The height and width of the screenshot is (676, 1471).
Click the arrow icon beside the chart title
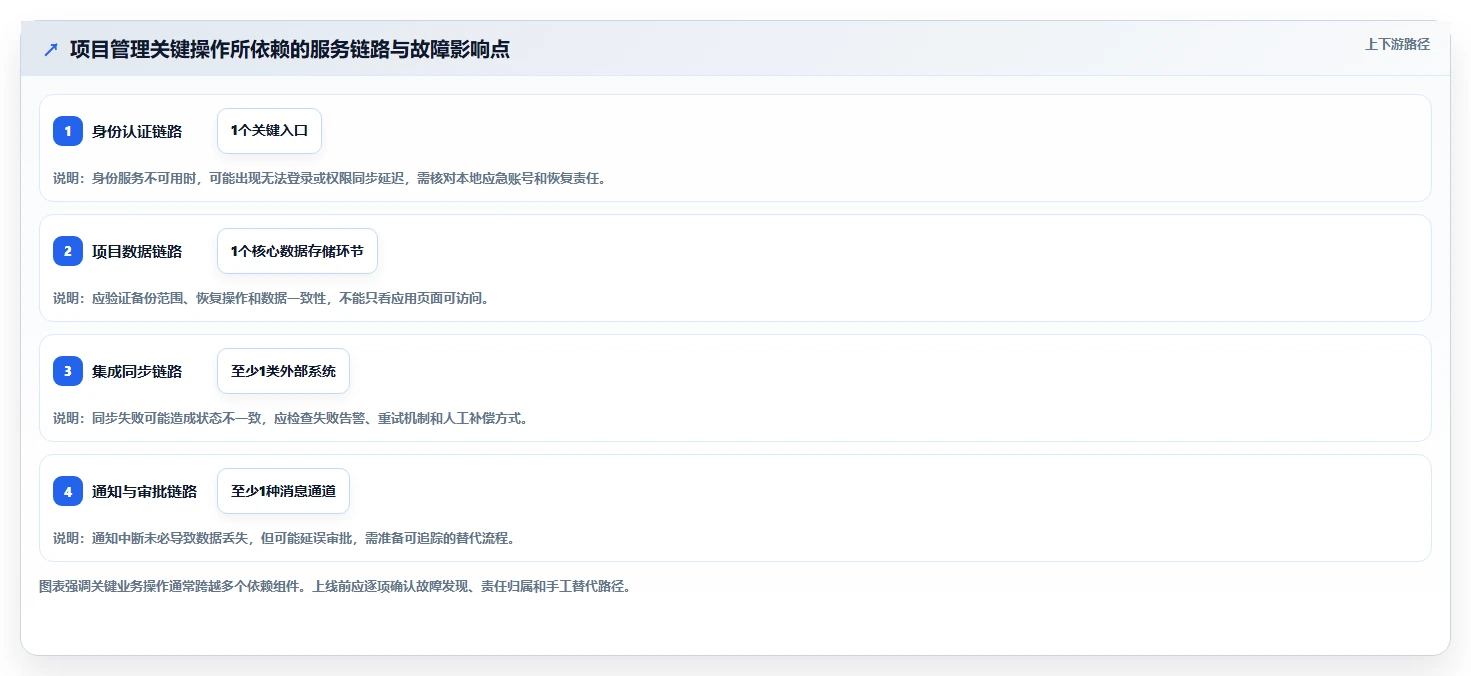click(x=51, y=49)
